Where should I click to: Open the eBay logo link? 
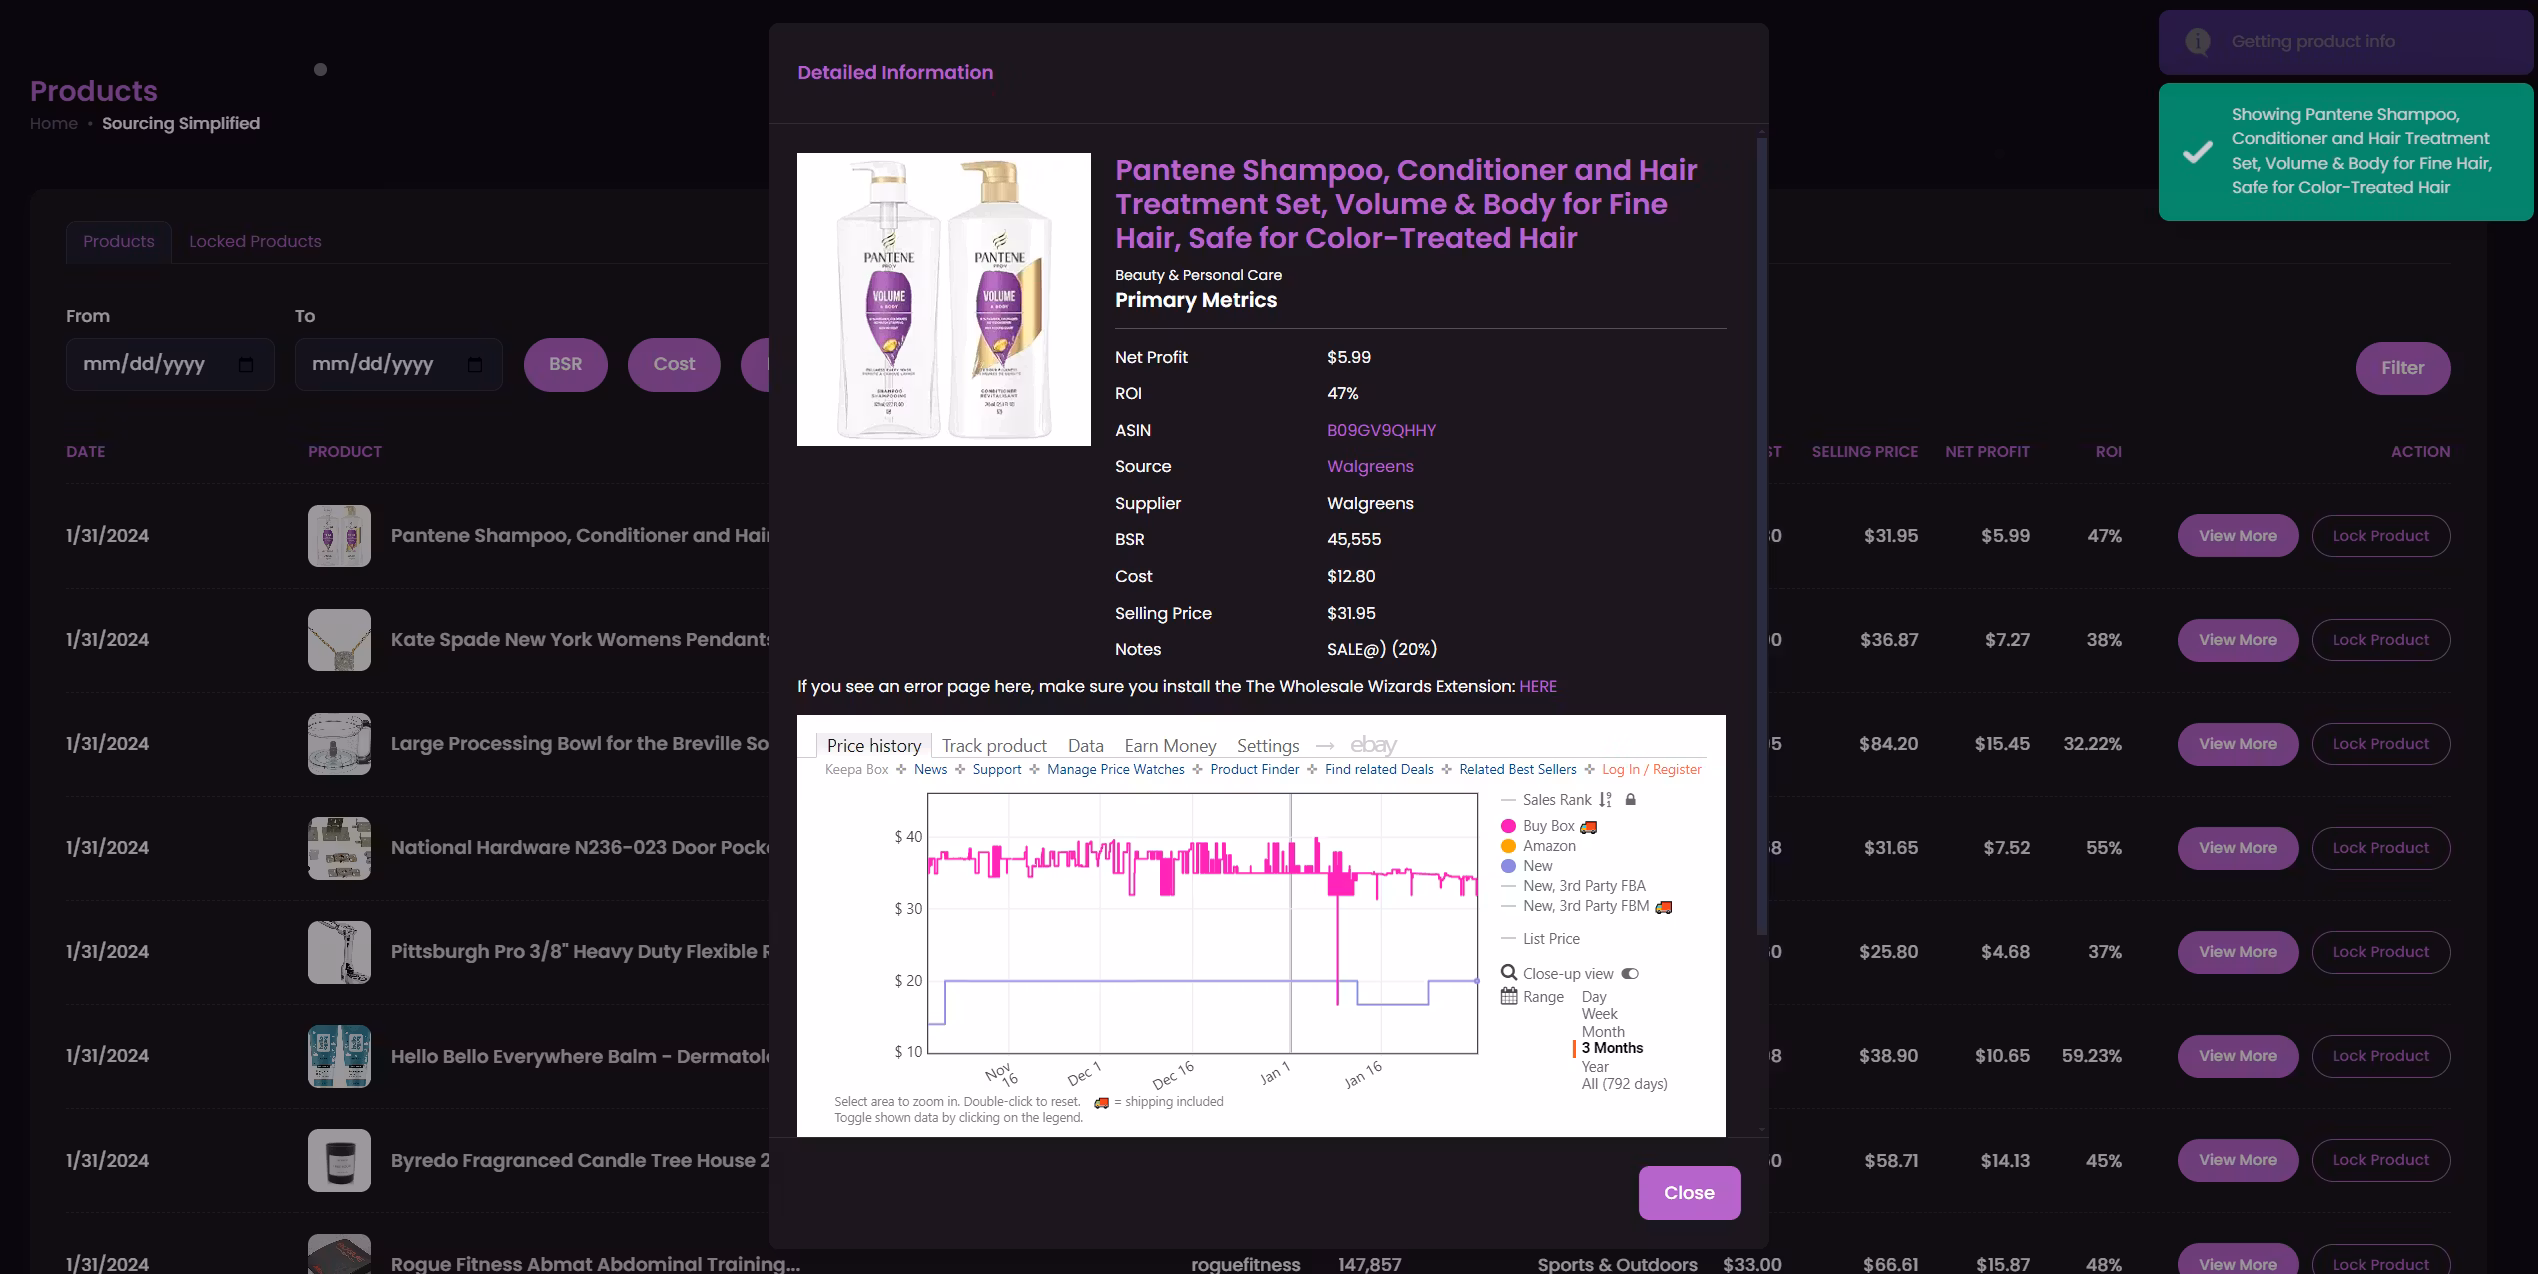click(1373, 745)
